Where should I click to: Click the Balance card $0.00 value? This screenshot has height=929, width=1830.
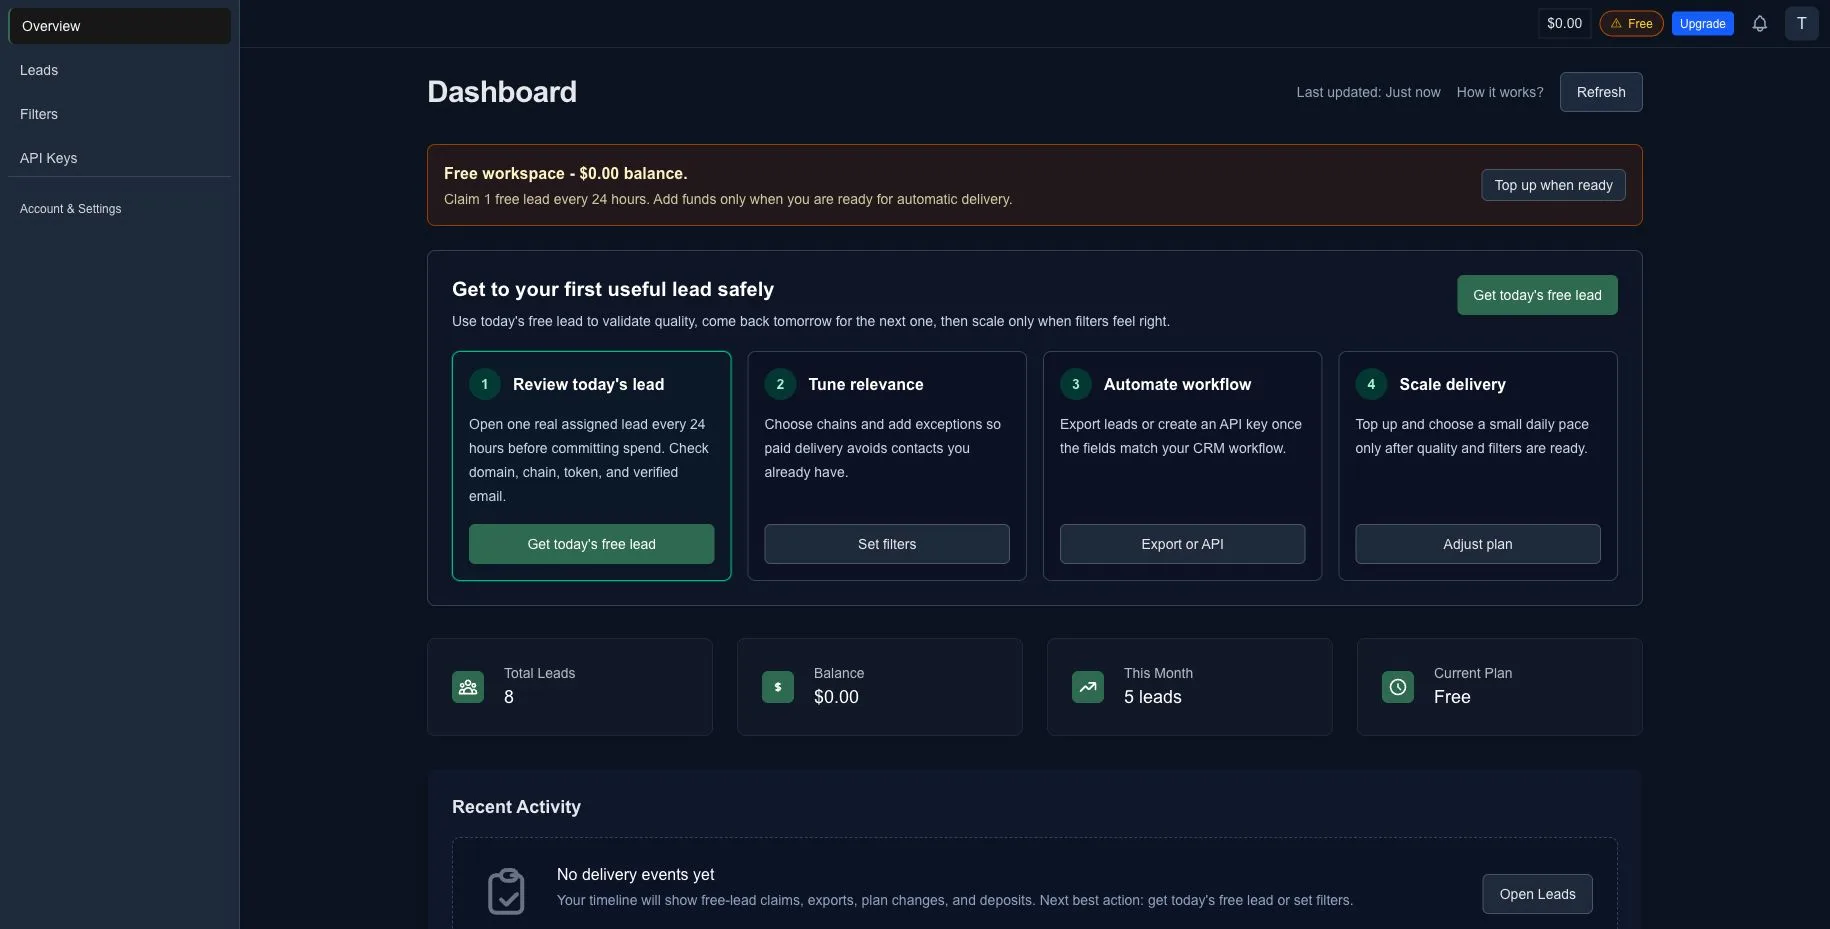pyautogui.click(x=836, y=697)
